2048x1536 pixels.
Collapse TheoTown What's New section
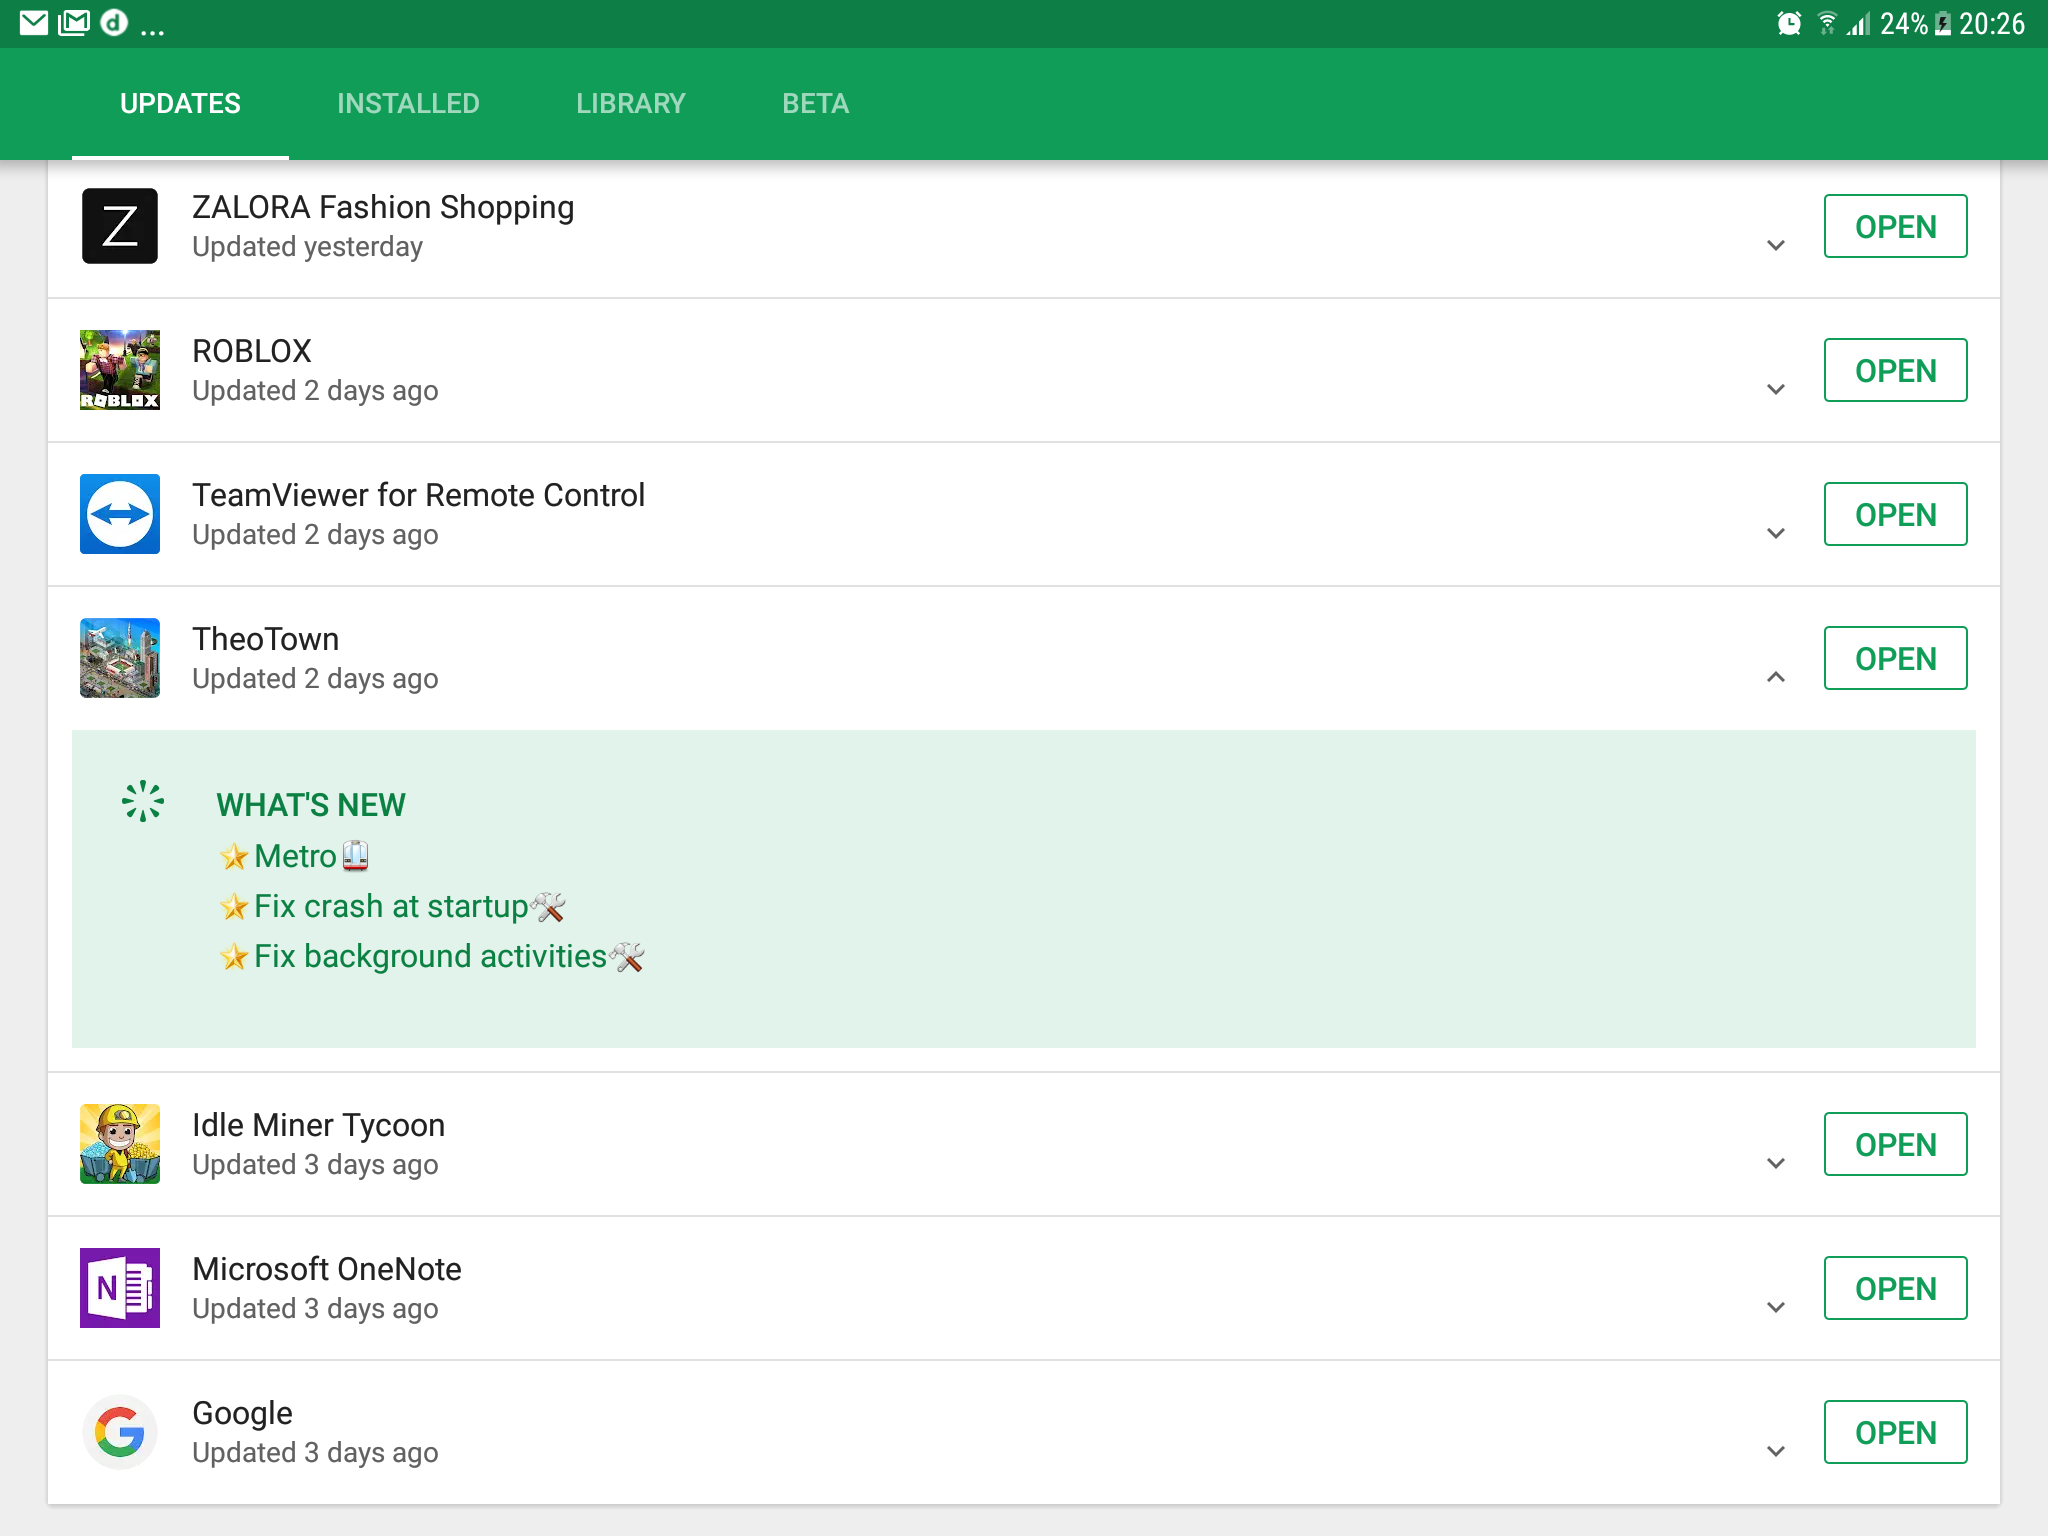pos(1776,677)
